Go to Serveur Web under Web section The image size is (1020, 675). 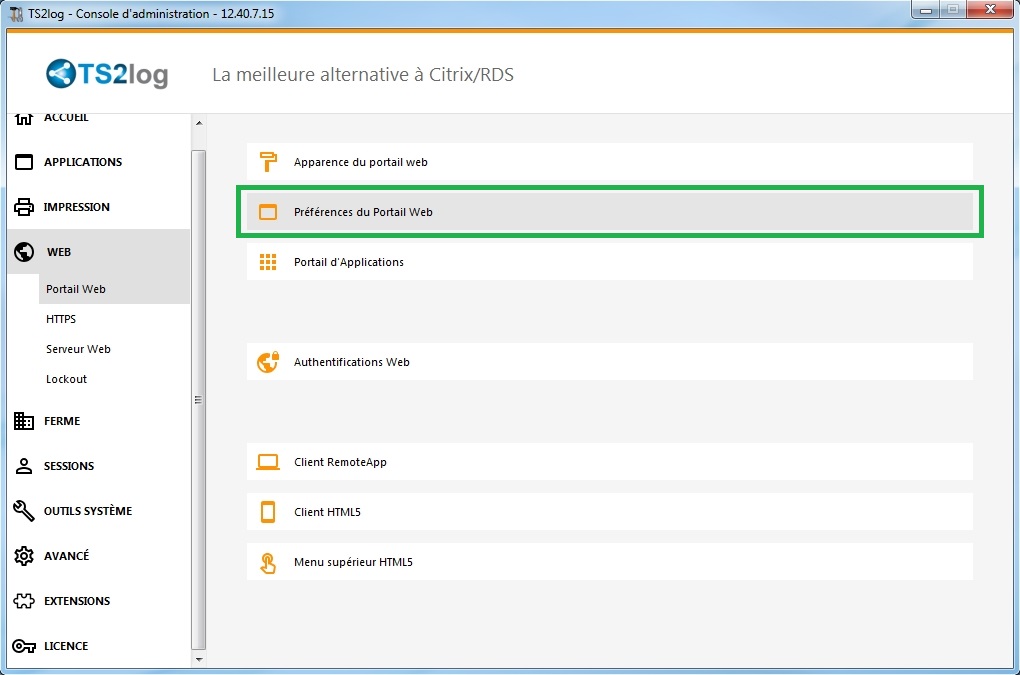(x=78, y=349)
